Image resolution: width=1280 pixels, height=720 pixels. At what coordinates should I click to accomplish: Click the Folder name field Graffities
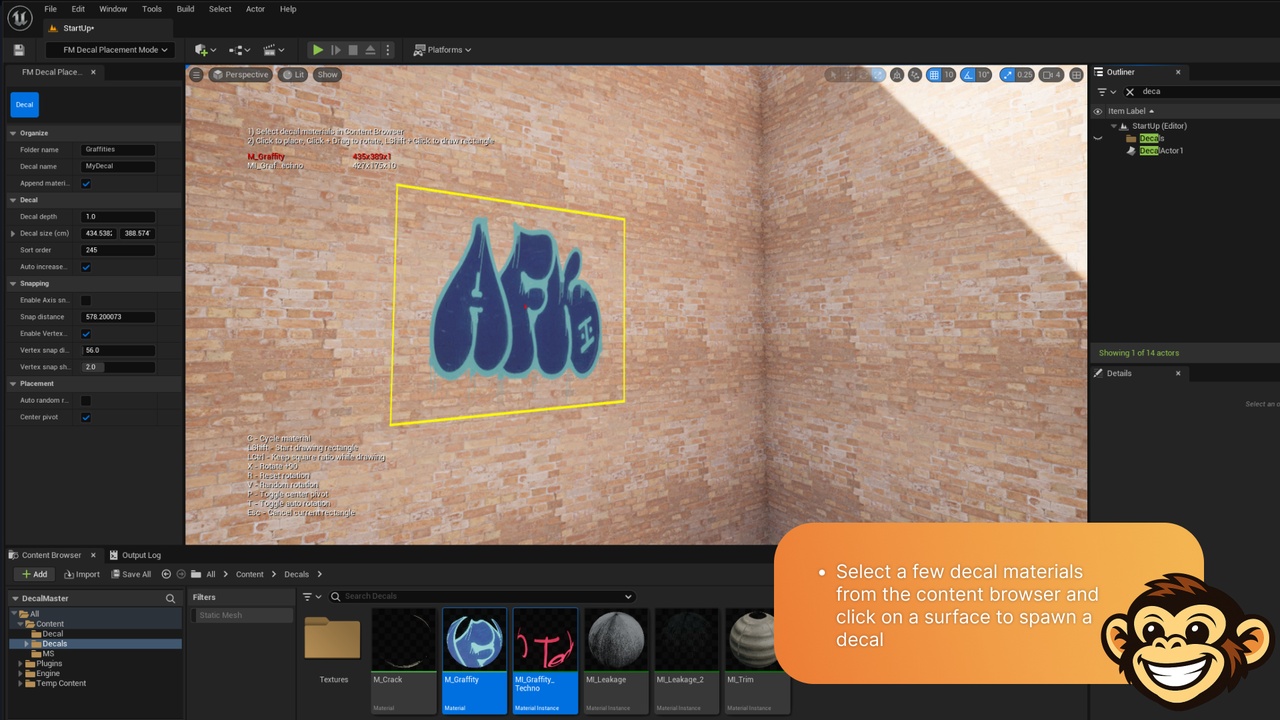pos(118,150)
